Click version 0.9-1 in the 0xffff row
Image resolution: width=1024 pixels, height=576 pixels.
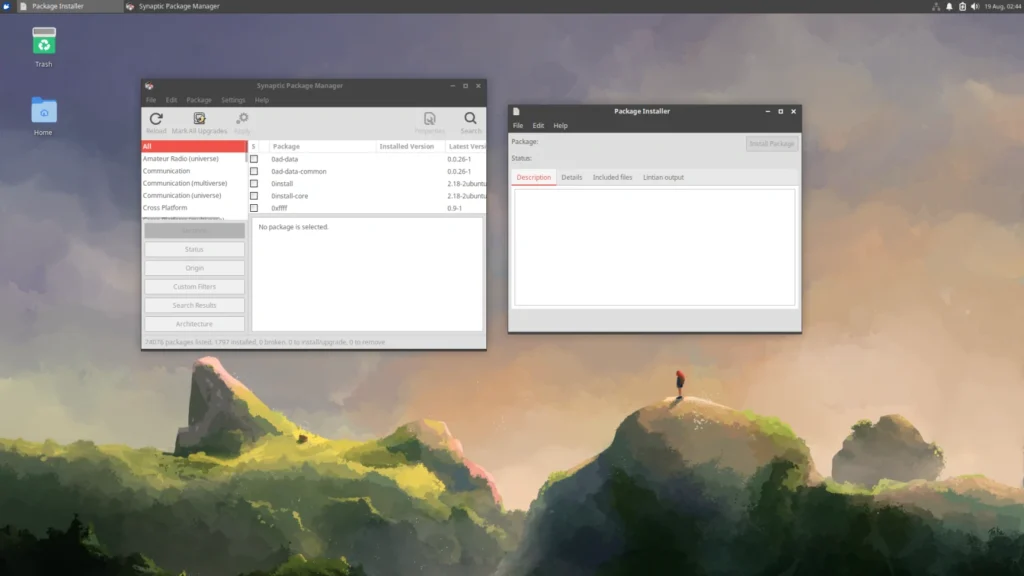pos(455,208)
